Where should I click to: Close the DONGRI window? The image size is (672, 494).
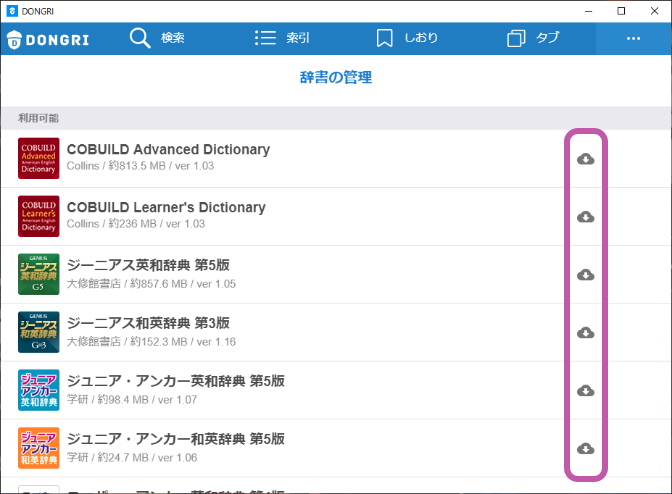pos(654,11)
